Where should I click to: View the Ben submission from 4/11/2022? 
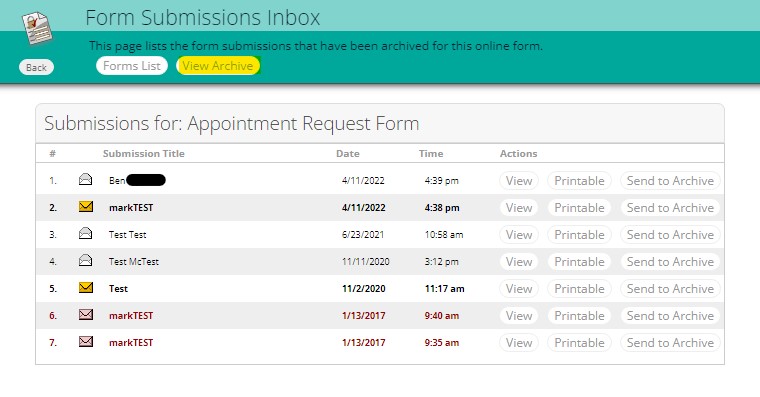[519, 181]
